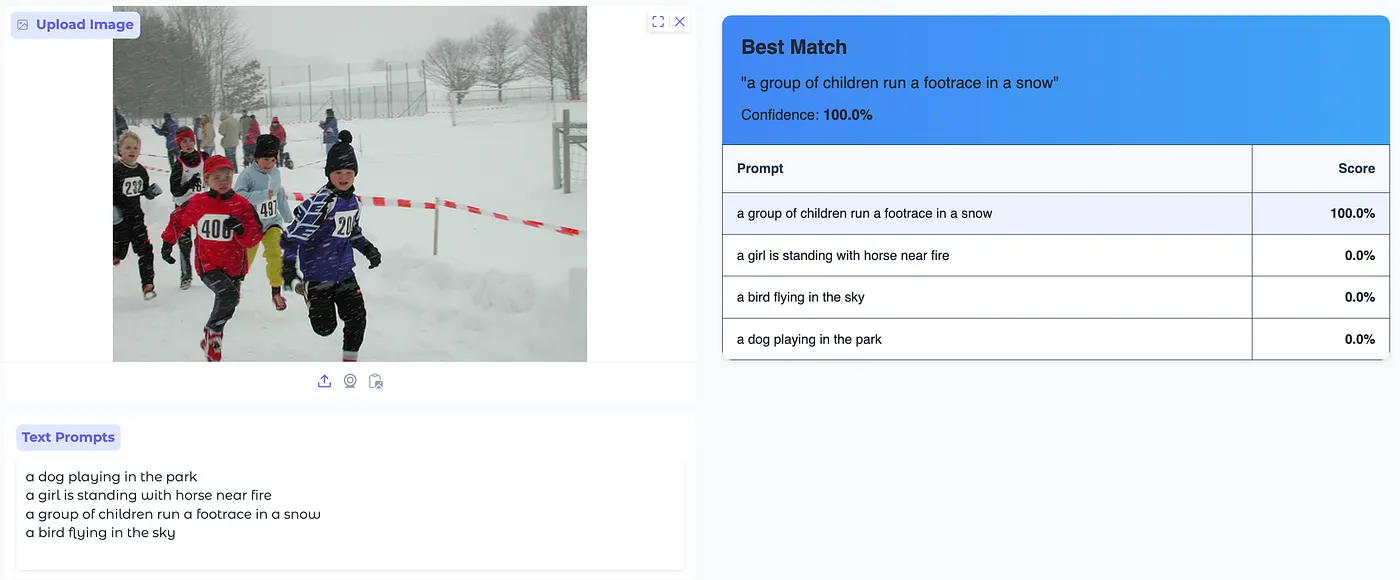Choose the paste-from-clipboard source icon
This screenshot has width=1400, height=580.
(x=376, y=381)
